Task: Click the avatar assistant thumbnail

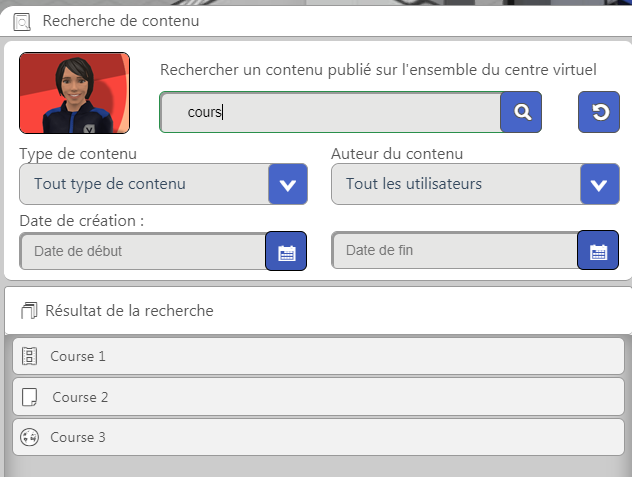Action: pyautogui.click(x=75, y=93)
